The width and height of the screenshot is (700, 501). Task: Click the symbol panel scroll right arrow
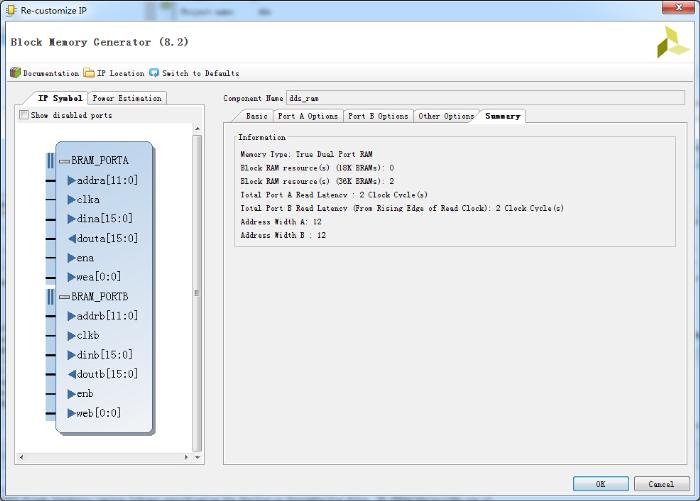click(x=186, y=457)
